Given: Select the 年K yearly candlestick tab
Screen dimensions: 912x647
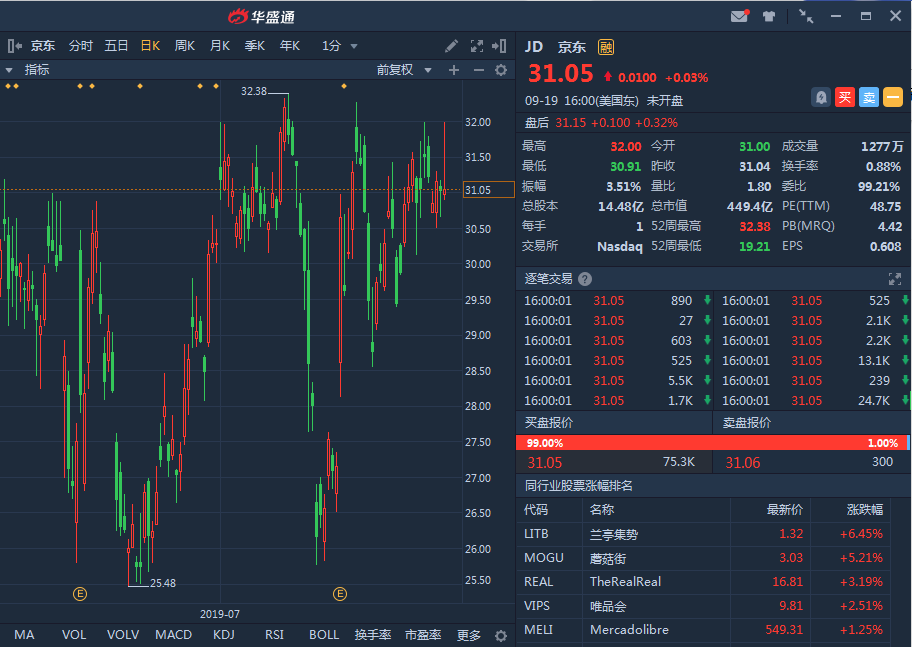Looking at the screenshot, I should [x=290, y=46].
